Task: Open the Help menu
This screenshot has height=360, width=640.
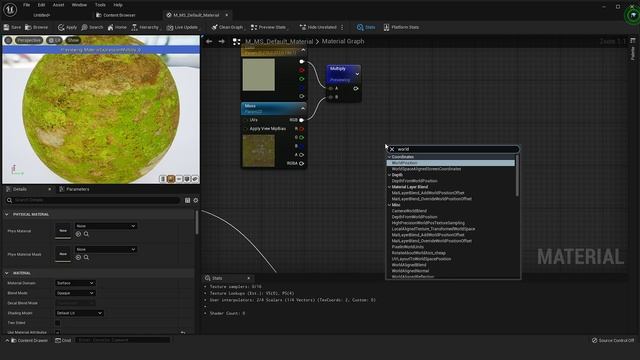Action: click(x=118, y=5)
